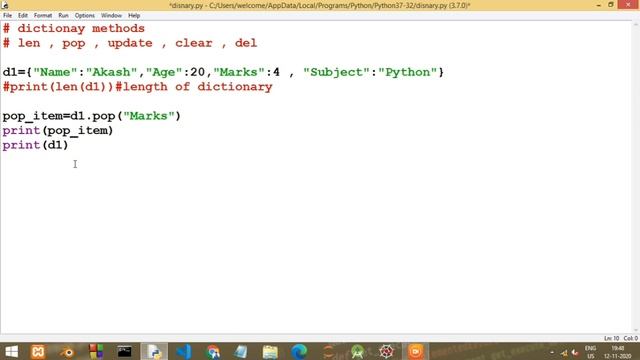640x360 pixels.
Task: Open the orange screen recorder taskbar icon
Action: [416, 351]
